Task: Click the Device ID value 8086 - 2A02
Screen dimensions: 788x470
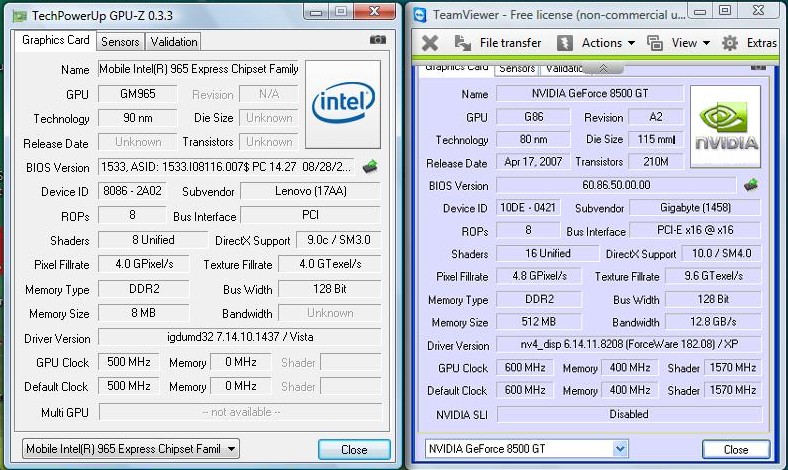Action: [132, 191]
